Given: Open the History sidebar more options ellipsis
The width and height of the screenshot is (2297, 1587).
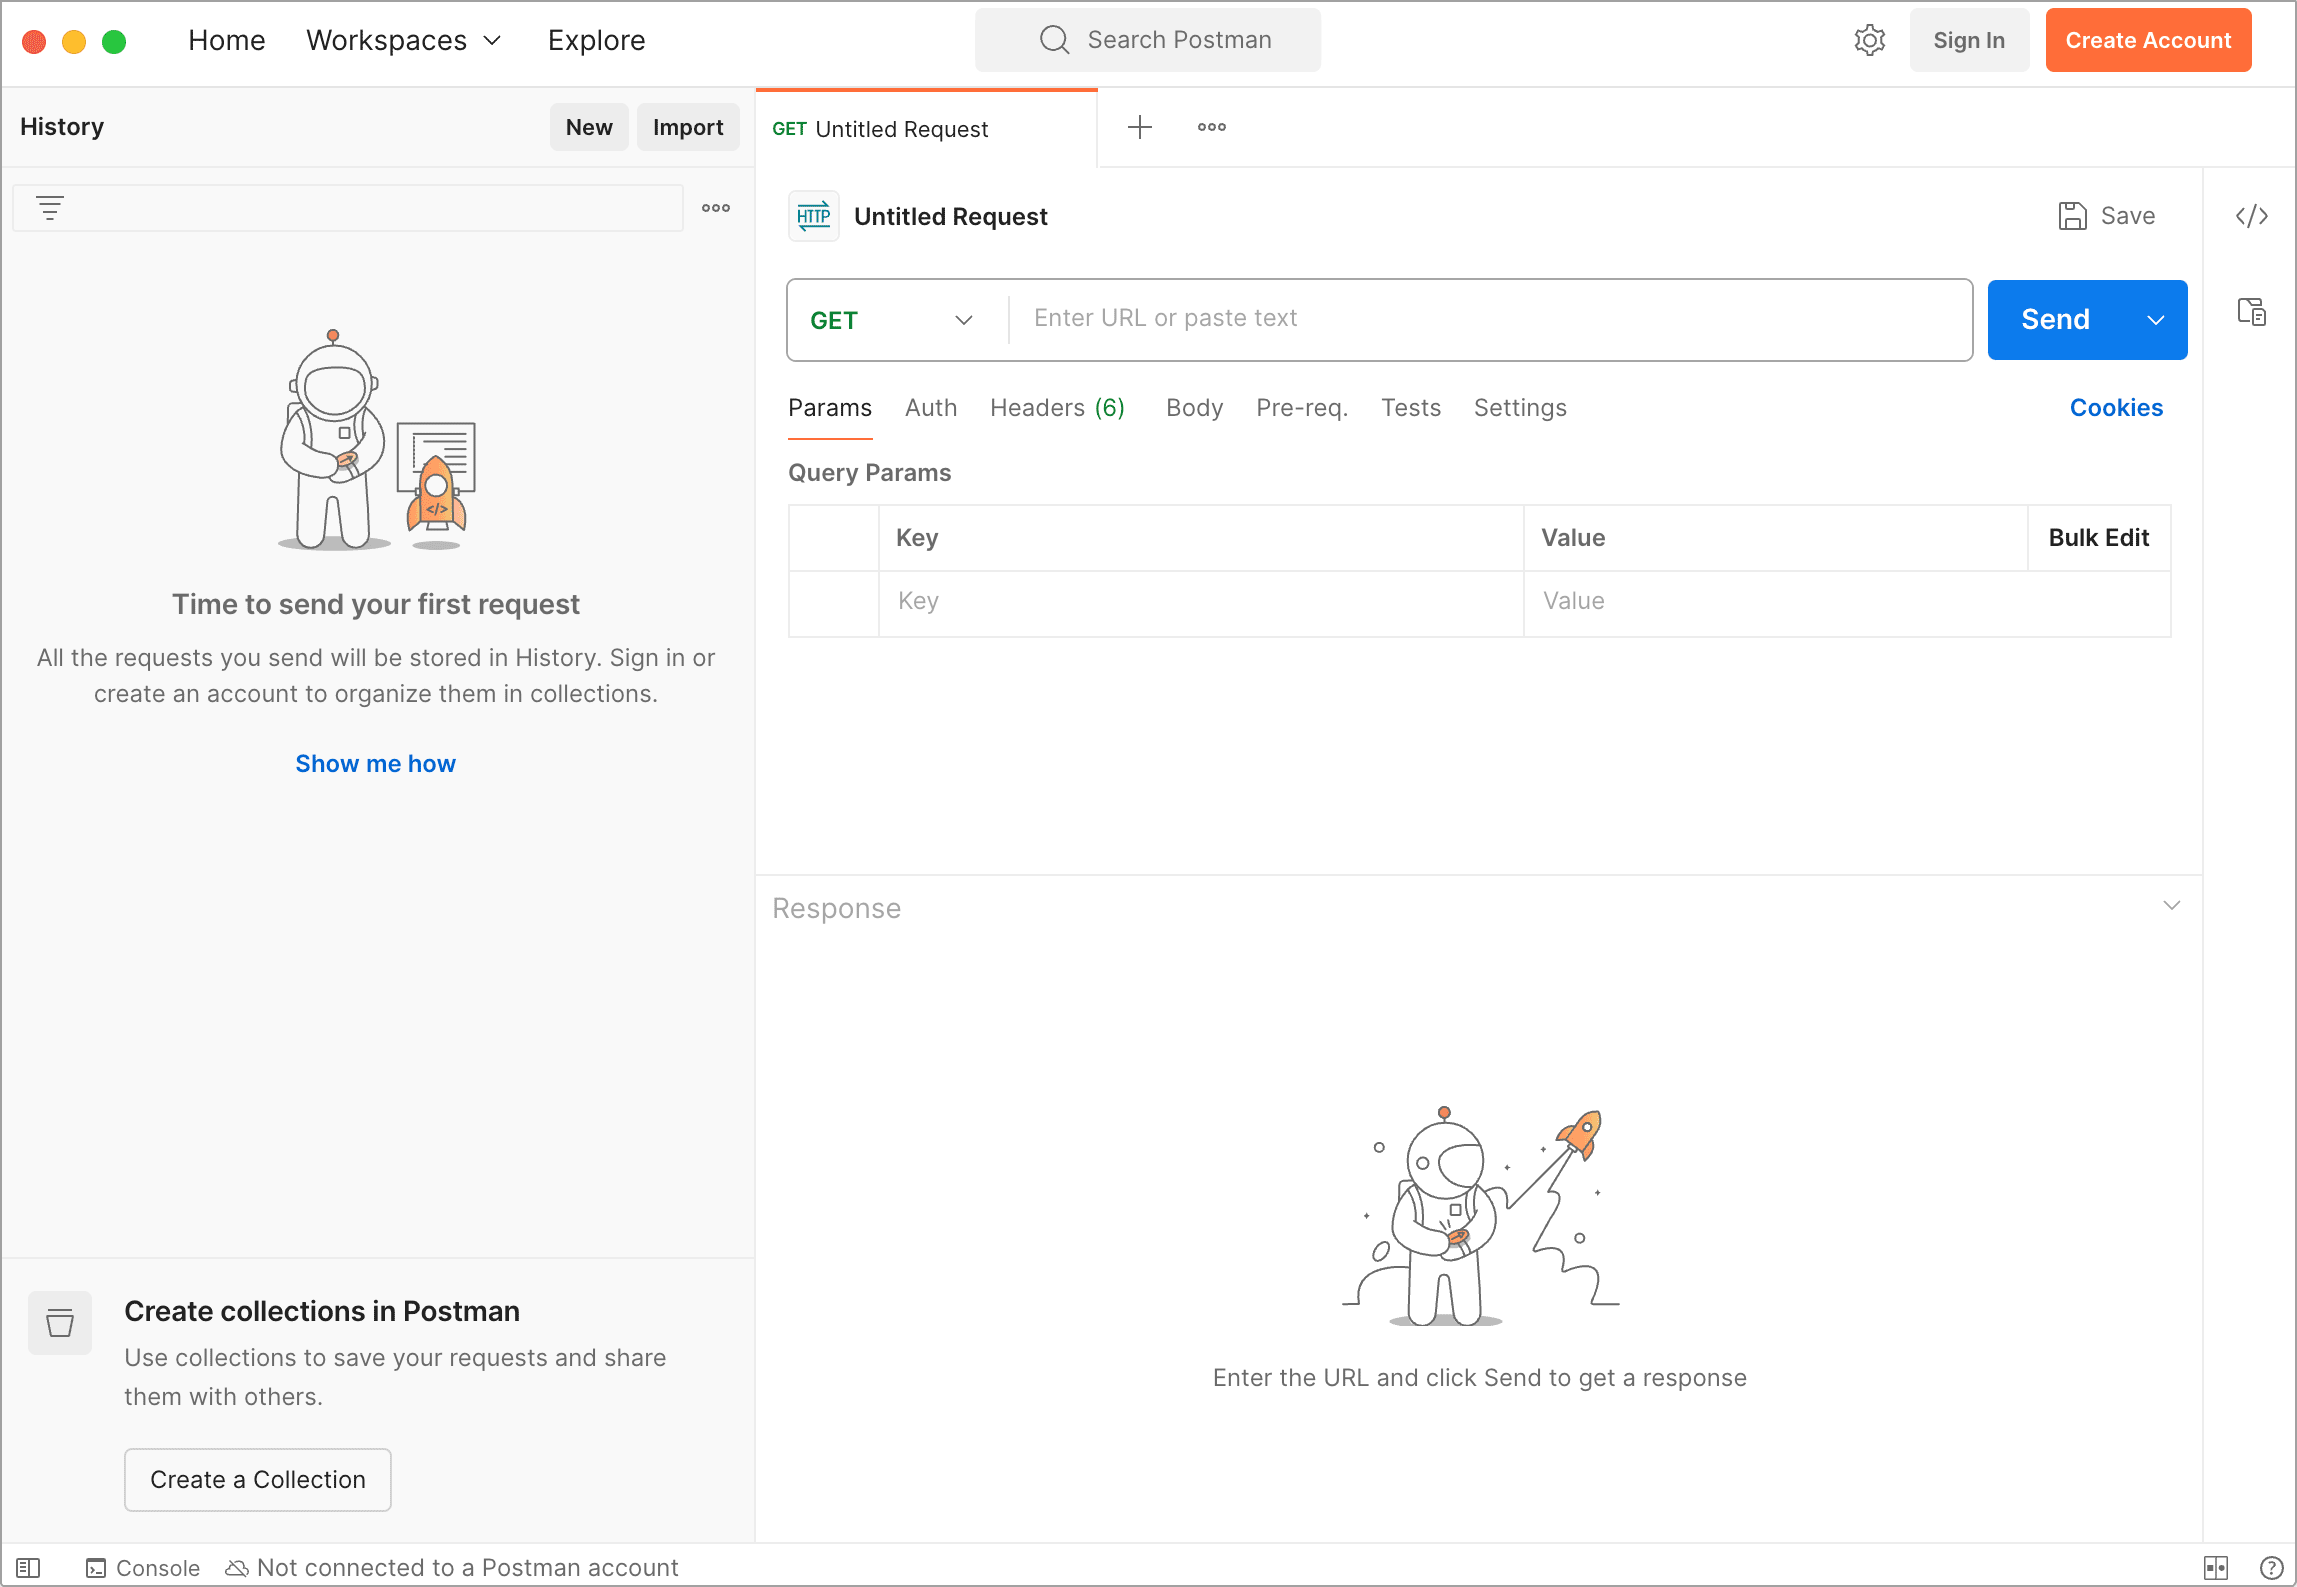Looking at the screenshot, I should (x=715, y=208).
